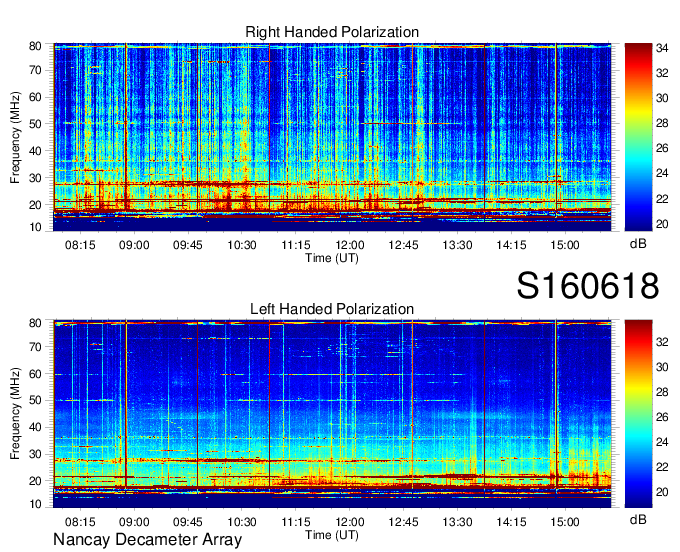Click the Left Handed plot's dB color bar
The height and width of the screenshot is (552, 680).
click(638, 414)
